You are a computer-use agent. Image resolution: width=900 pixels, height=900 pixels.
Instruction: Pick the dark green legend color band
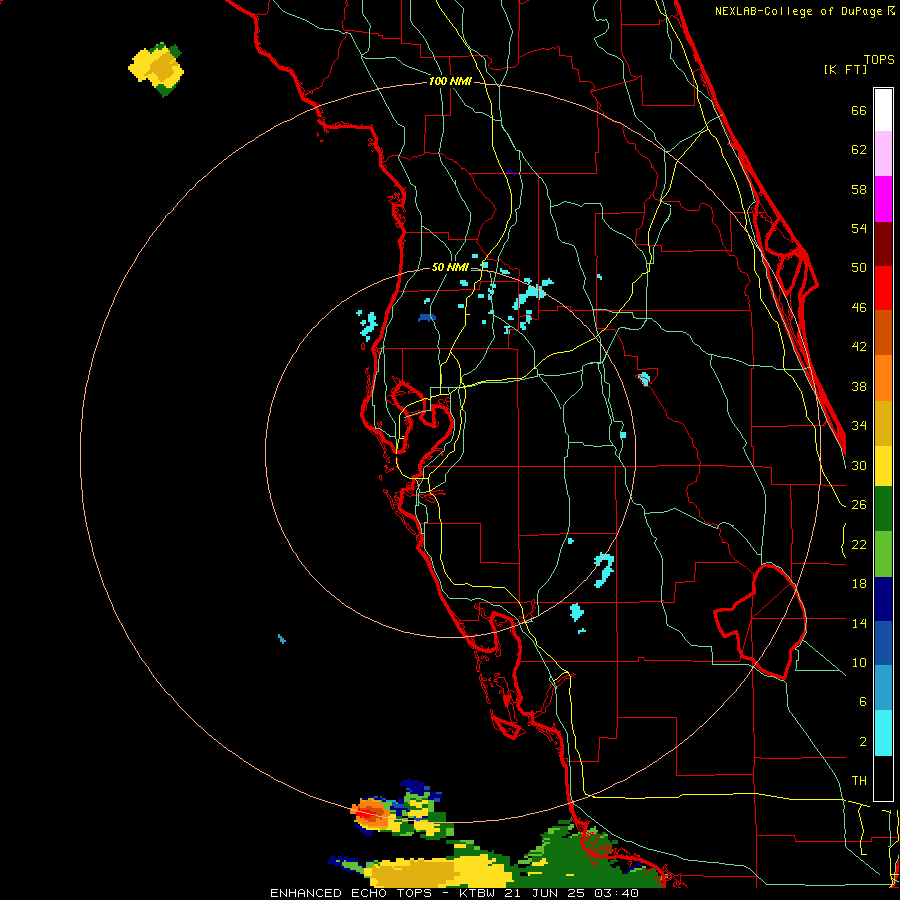click(883, 509)
